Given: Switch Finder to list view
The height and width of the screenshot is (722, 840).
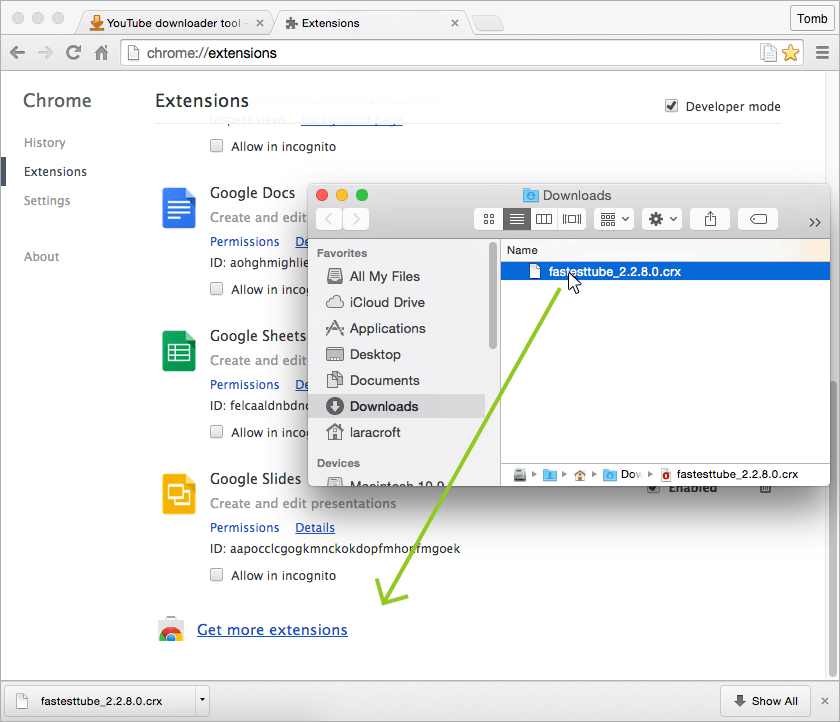Looking at the screenshot, I should pyautogui.click(x=516, y=219).
